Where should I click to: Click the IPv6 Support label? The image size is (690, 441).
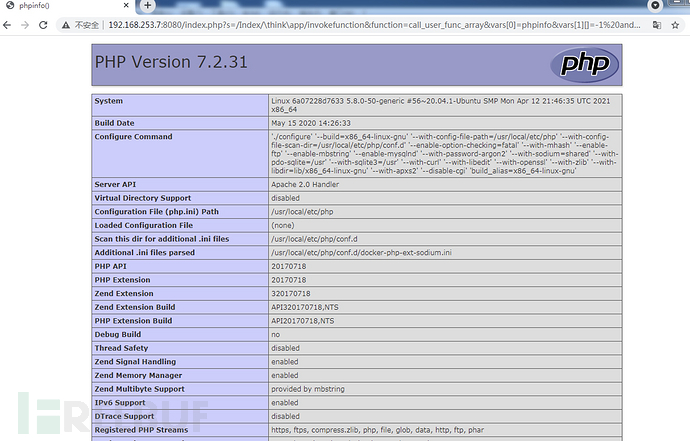click(x=120, y=403)
